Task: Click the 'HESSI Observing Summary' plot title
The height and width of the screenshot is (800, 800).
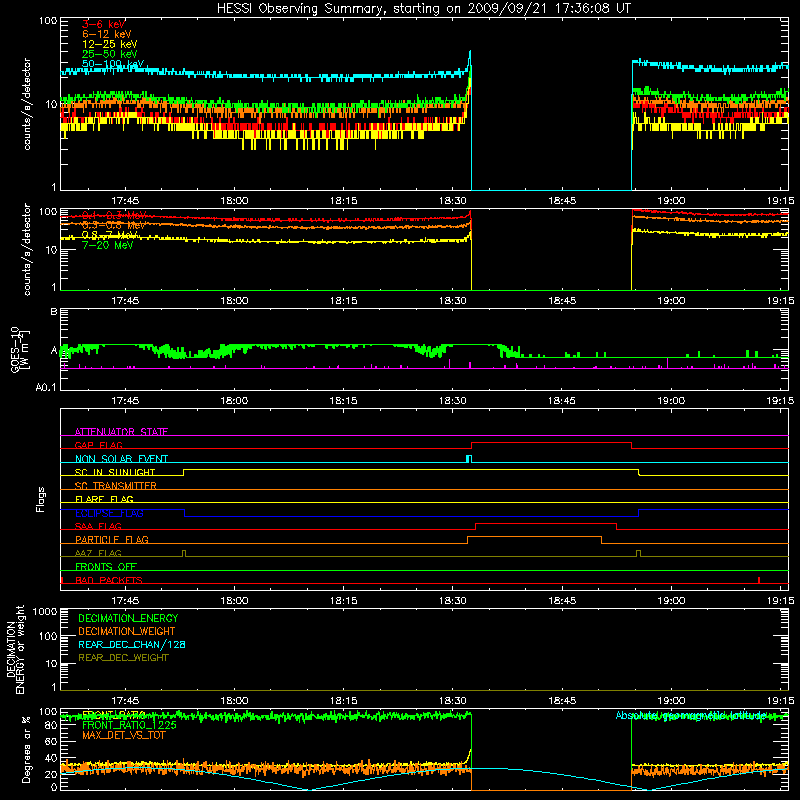Action: click(423, 9)
